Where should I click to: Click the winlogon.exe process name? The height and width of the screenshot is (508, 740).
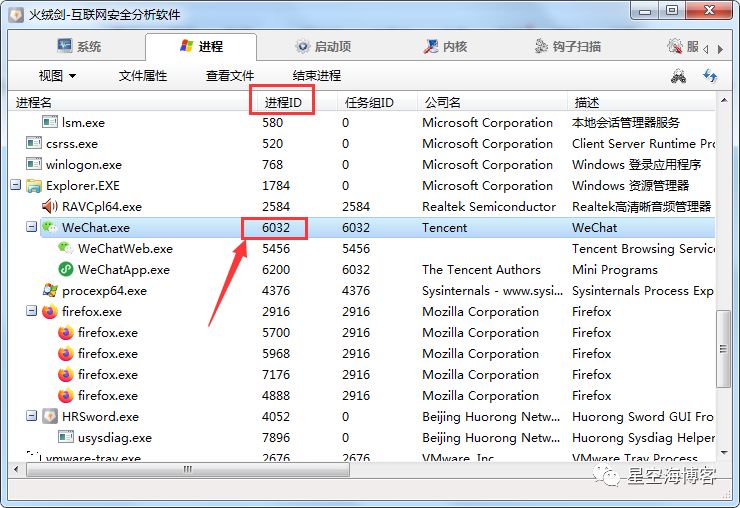click(84, 165)
